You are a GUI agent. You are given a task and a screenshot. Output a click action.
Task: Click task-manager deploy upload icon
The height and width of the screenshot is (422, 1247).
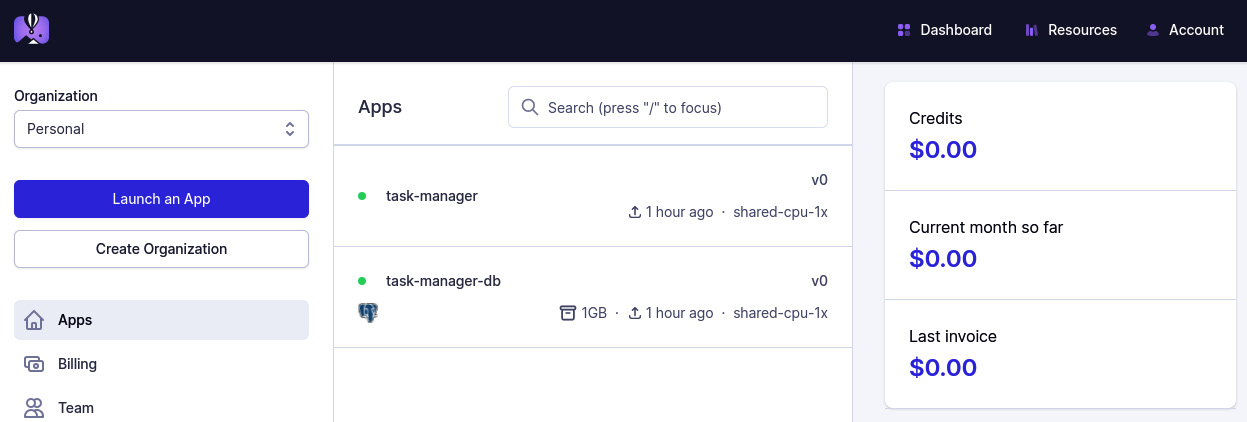click(634, 212)
